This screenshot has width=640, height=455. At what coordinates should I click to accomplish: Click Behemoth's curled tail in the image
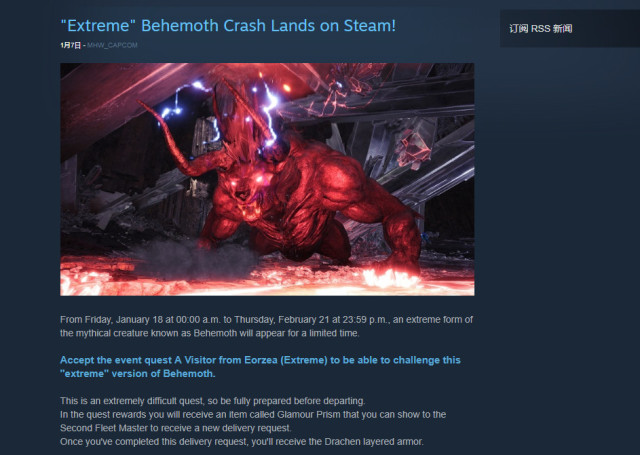pos(171,139)
